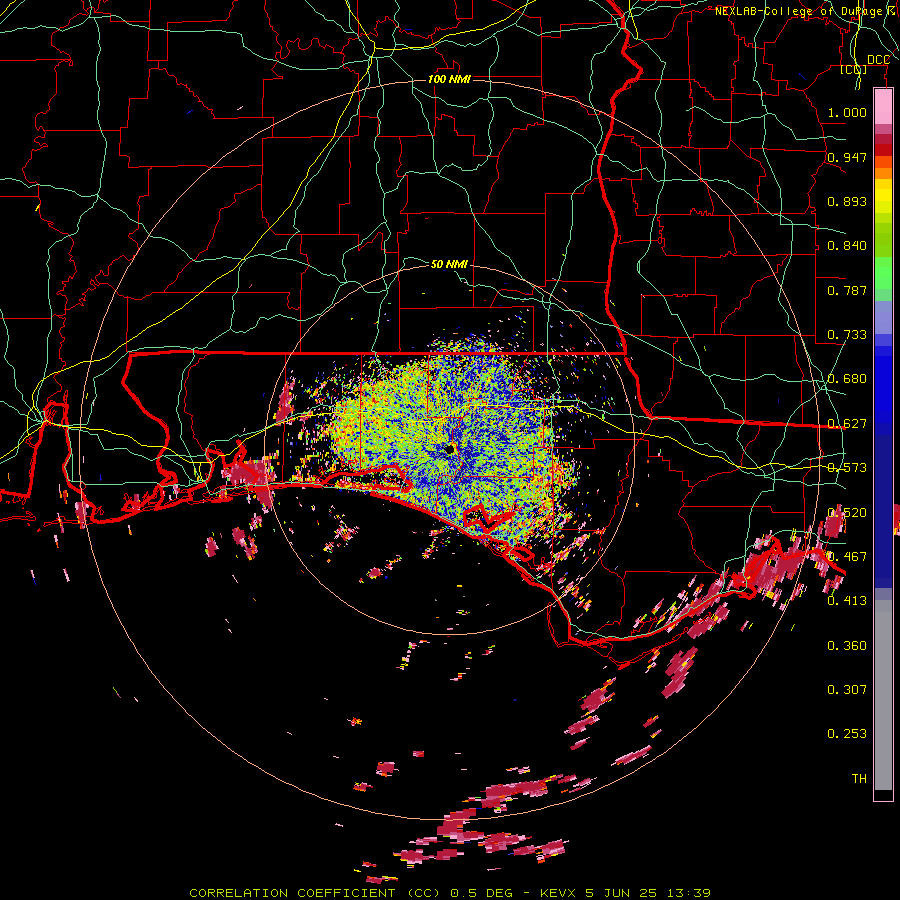Screen dimensions: 900x900
Task: Click the orange segment of the color scale
Action: point(883,173)
